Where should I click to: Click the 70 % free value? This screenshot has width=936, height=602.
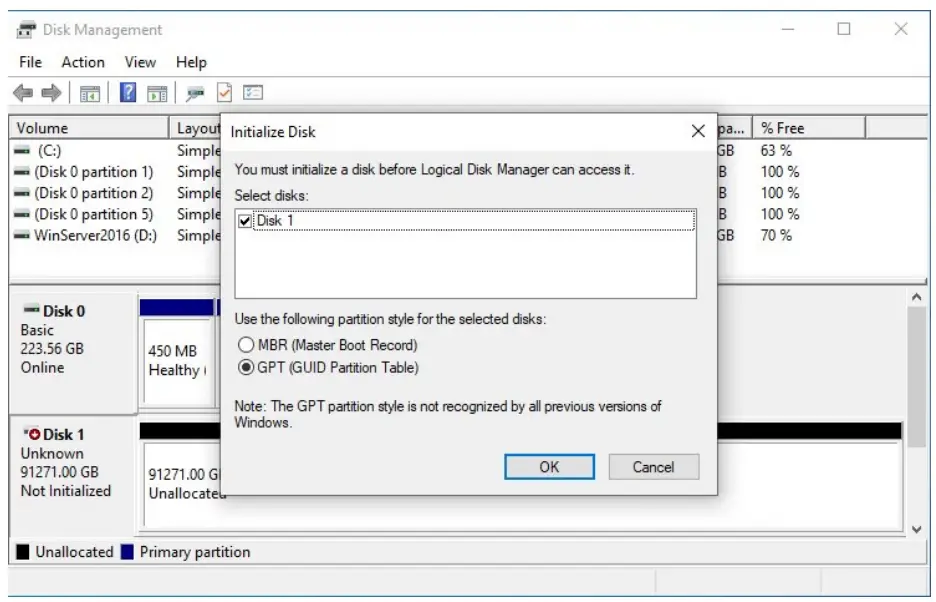click(x=775, y=235)
